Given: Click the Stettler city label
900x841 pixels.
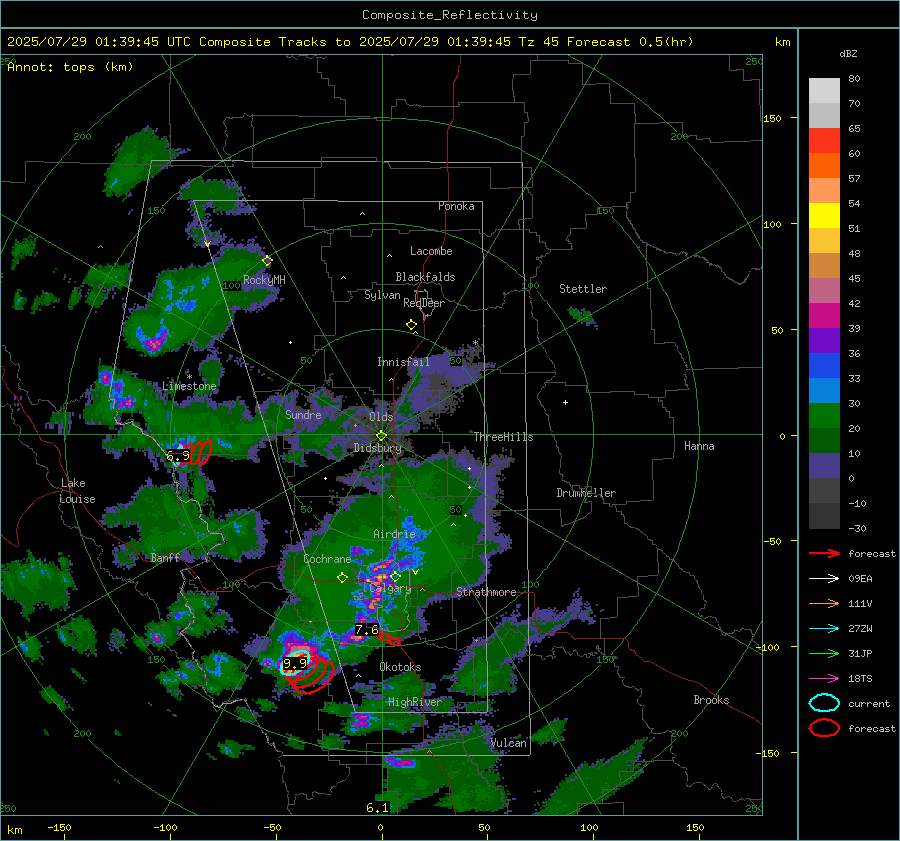Looking at the screenshot, I should [x=583, y=289].
